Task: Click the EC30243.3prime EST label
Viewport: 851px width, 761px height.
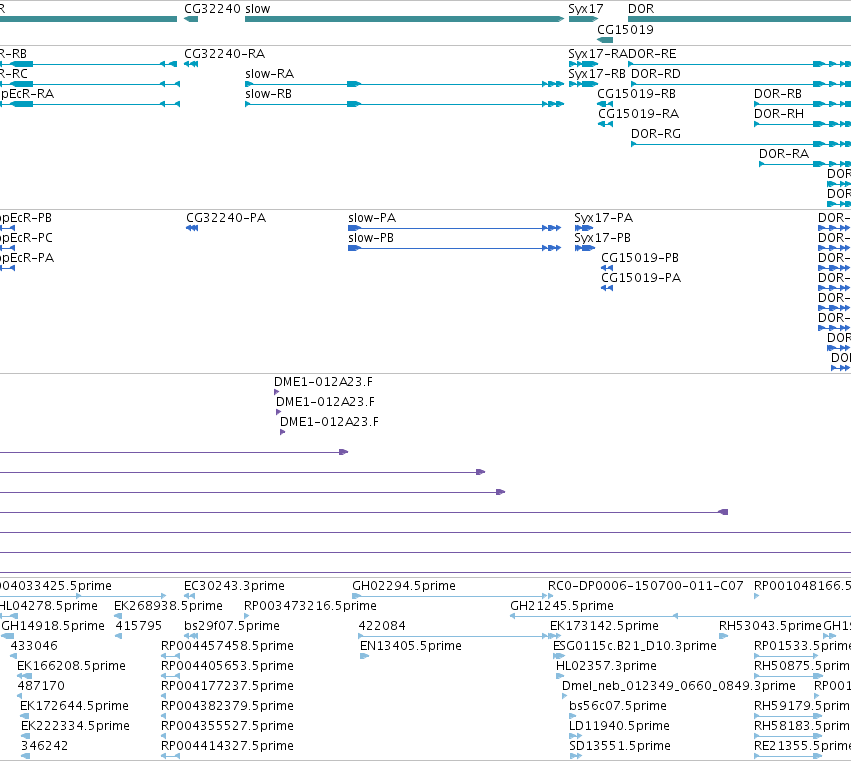Action: 234,586
